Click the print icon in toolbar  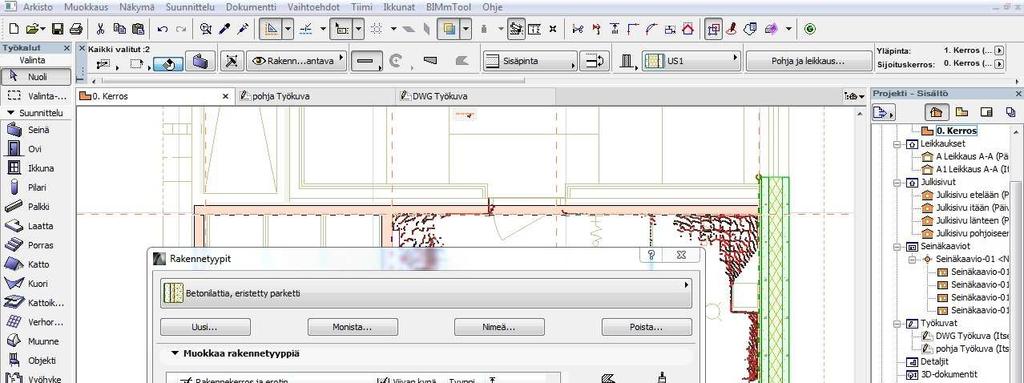(76, 29)
